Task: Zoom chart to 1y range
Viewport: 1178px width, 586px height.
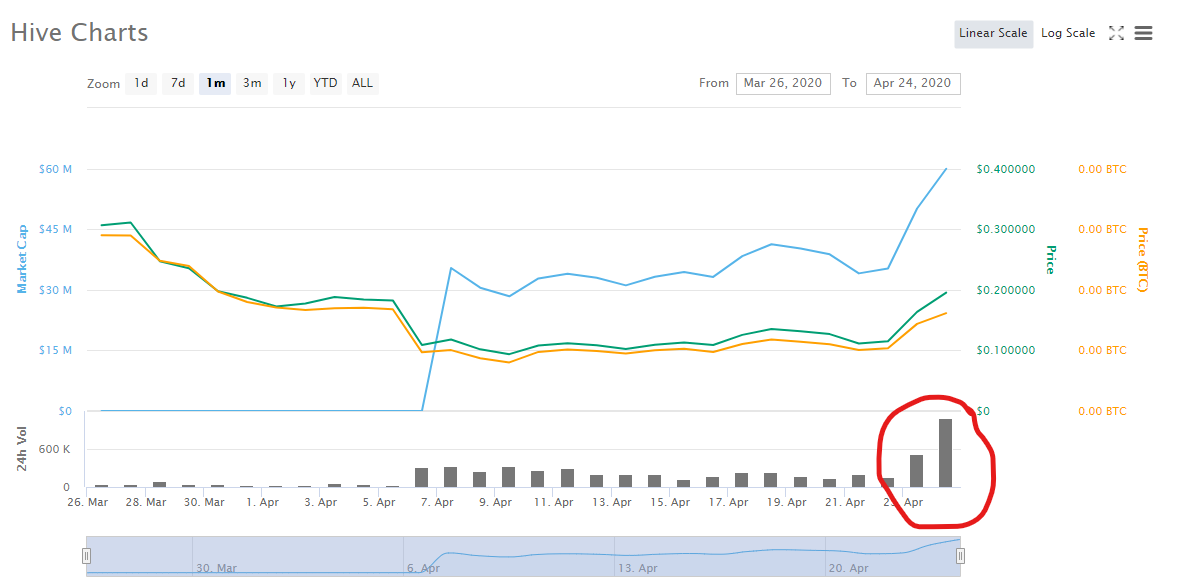Action: (289, 83)
